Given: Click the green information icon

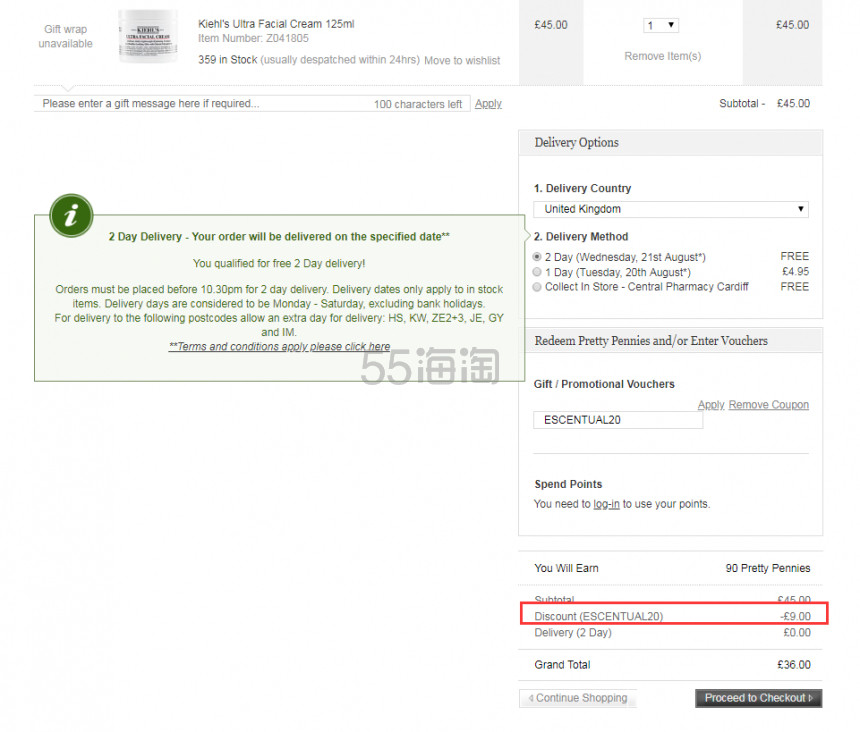Looking at the screenshot, I should 71,215.
